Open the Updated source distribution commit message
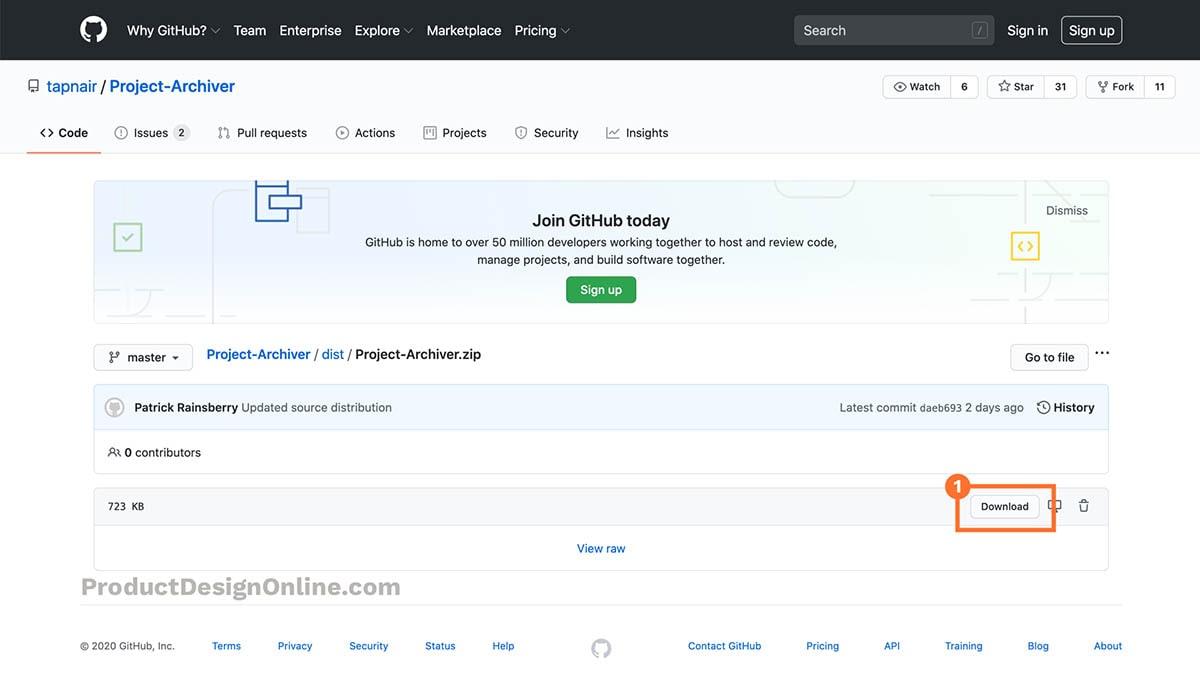Image resolution: width=1200 pixels, height=675 pixels. (x=317, y=408)
